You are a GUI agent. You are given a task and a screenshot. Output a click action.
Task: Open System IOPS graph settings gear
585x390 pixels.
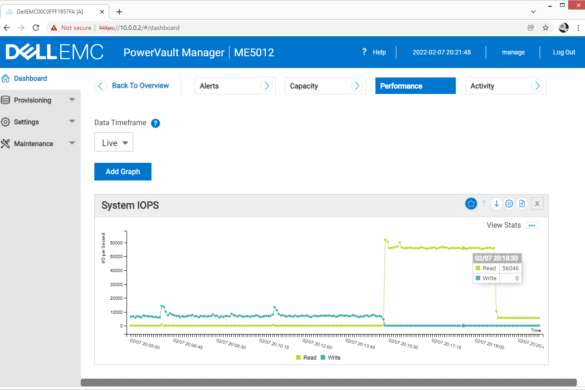click(509, 204)
